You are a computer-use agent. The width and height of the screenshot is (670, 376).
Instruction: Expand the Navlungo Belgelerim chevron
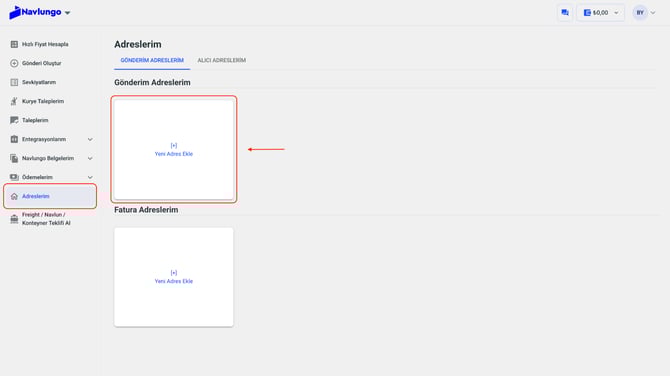click(90, 158)
